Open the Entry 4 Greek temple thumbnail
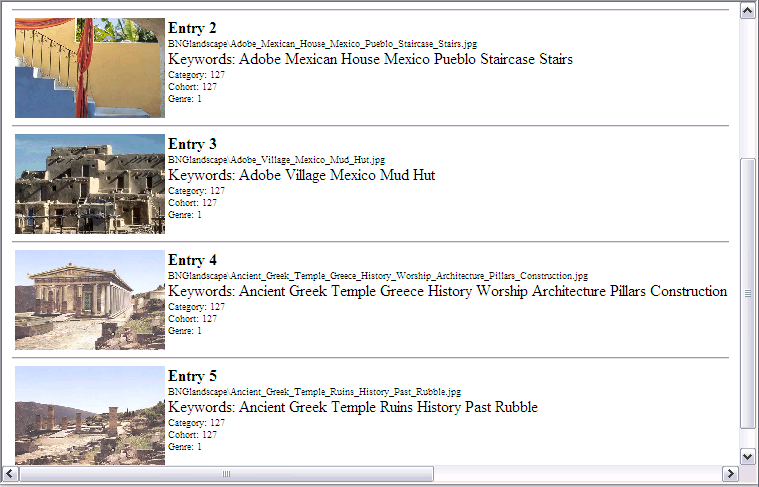 click(90, 300)
